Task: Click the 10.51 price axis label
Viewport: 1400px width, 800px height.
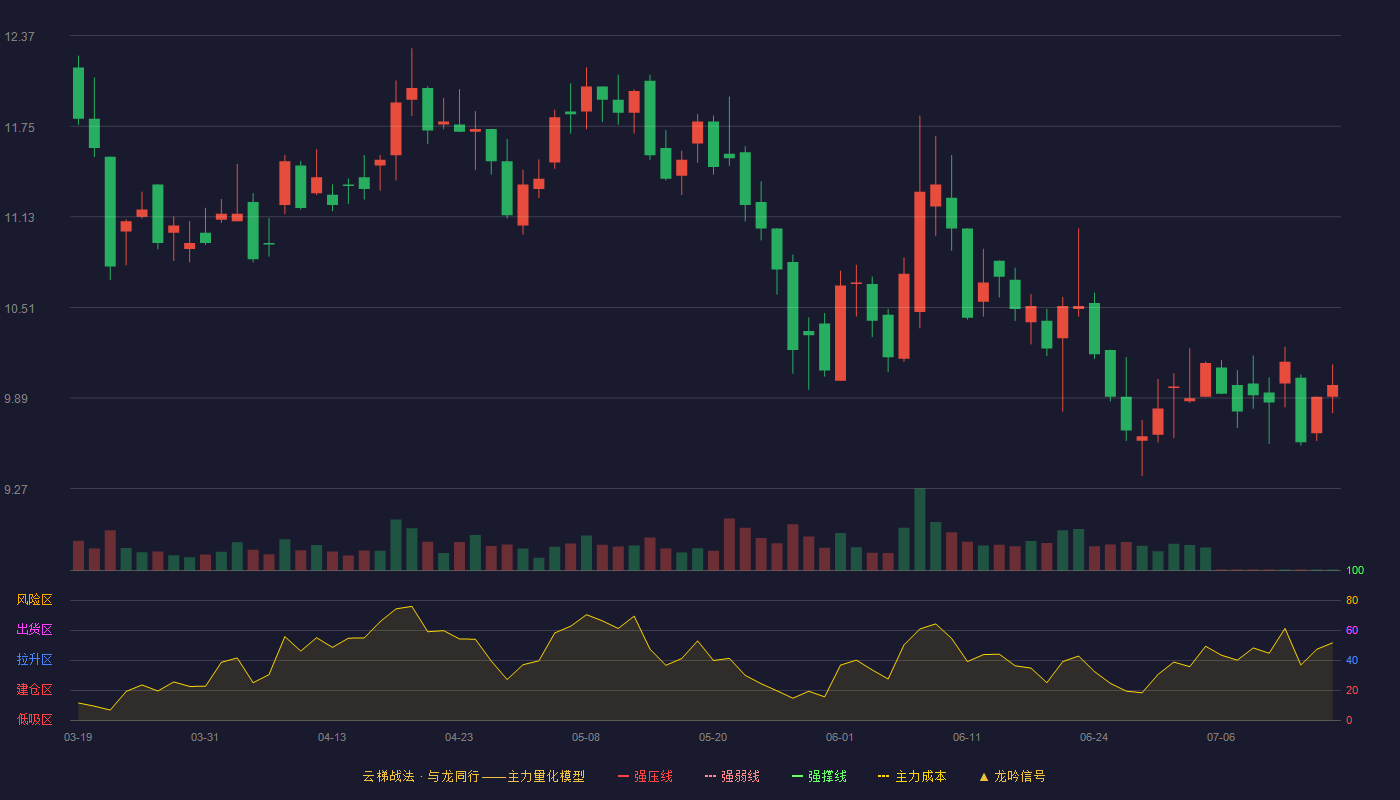Action: (x=19, y=308)
